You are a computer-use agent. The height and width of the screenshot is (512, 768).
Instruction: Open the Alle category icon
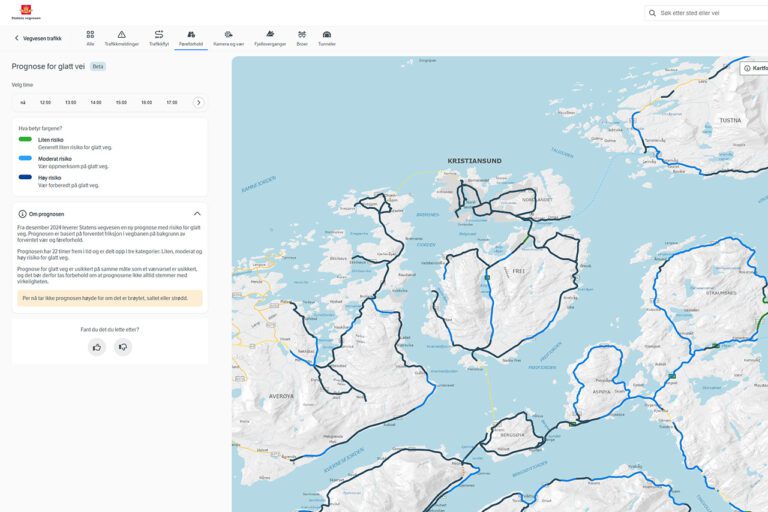(x=90, y=35)
